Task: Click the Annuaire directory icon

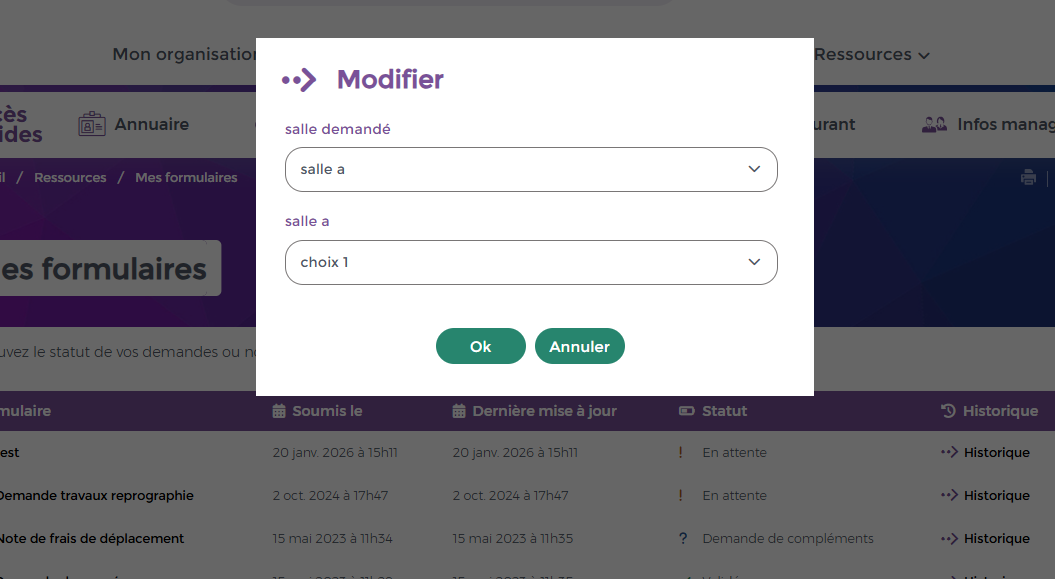Action: tap(92, 125)
